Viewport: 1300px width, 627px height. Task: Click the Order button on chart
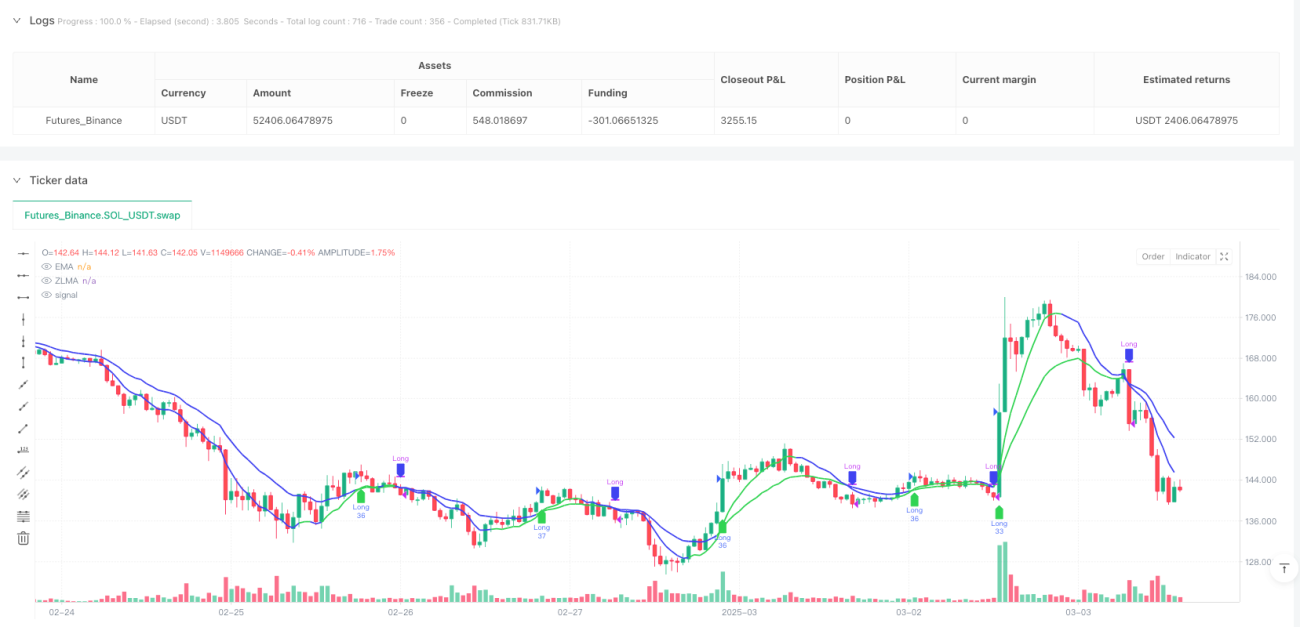1153,257
